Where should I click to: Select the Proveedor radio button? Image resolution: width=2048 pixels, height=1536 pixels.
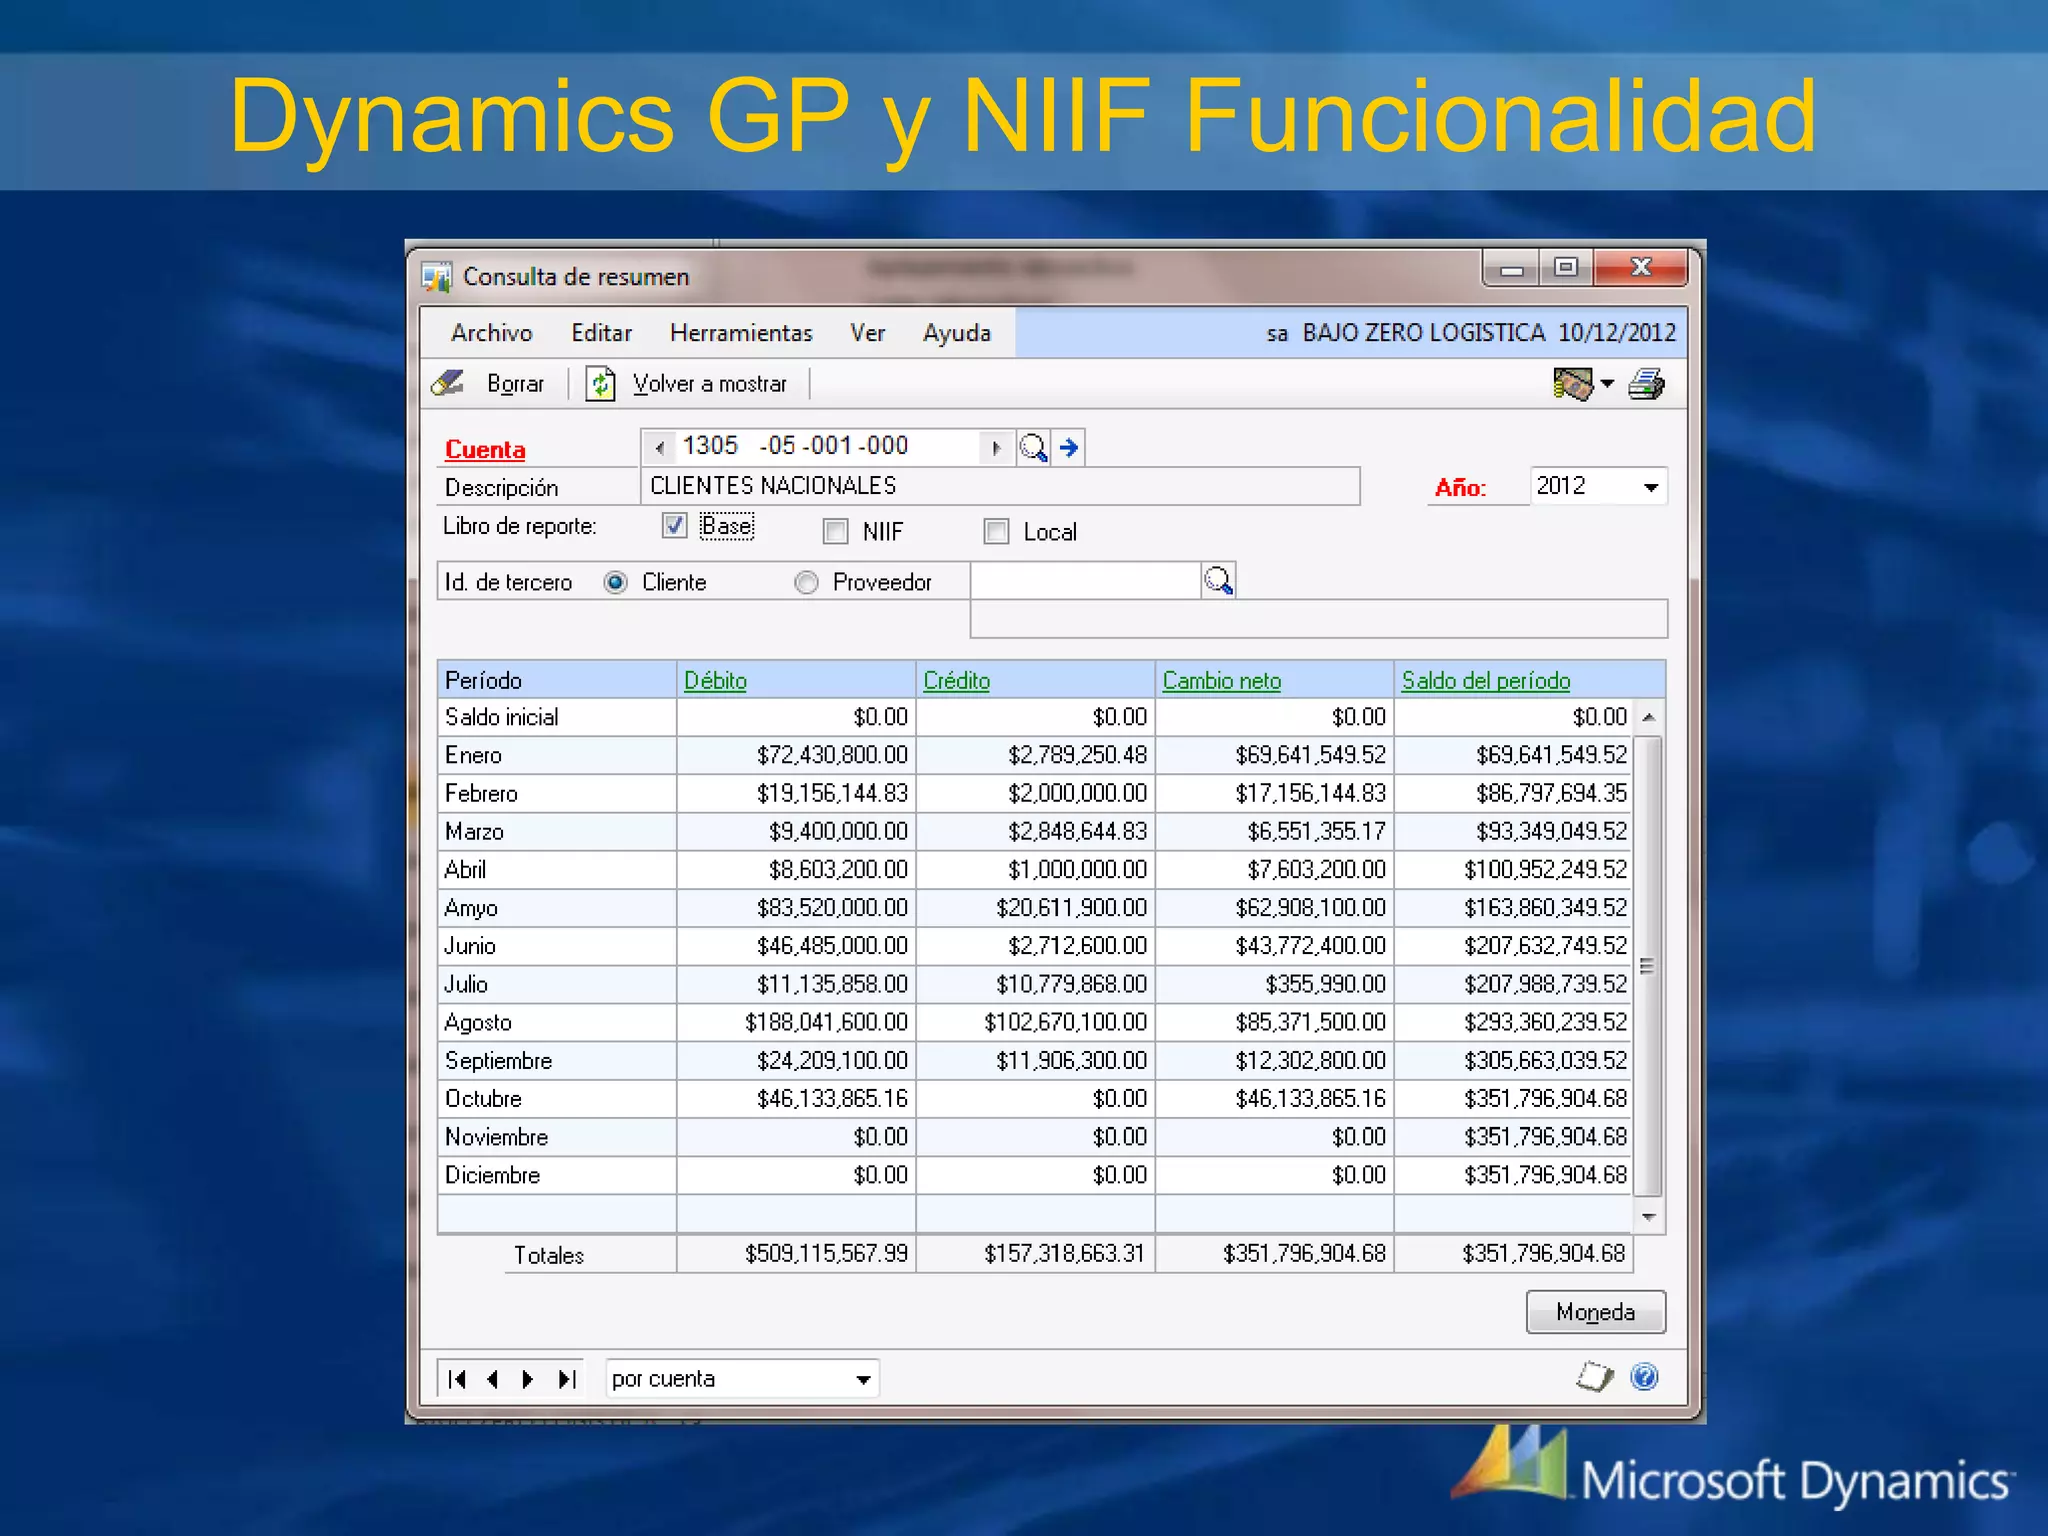tap(806, 582)
